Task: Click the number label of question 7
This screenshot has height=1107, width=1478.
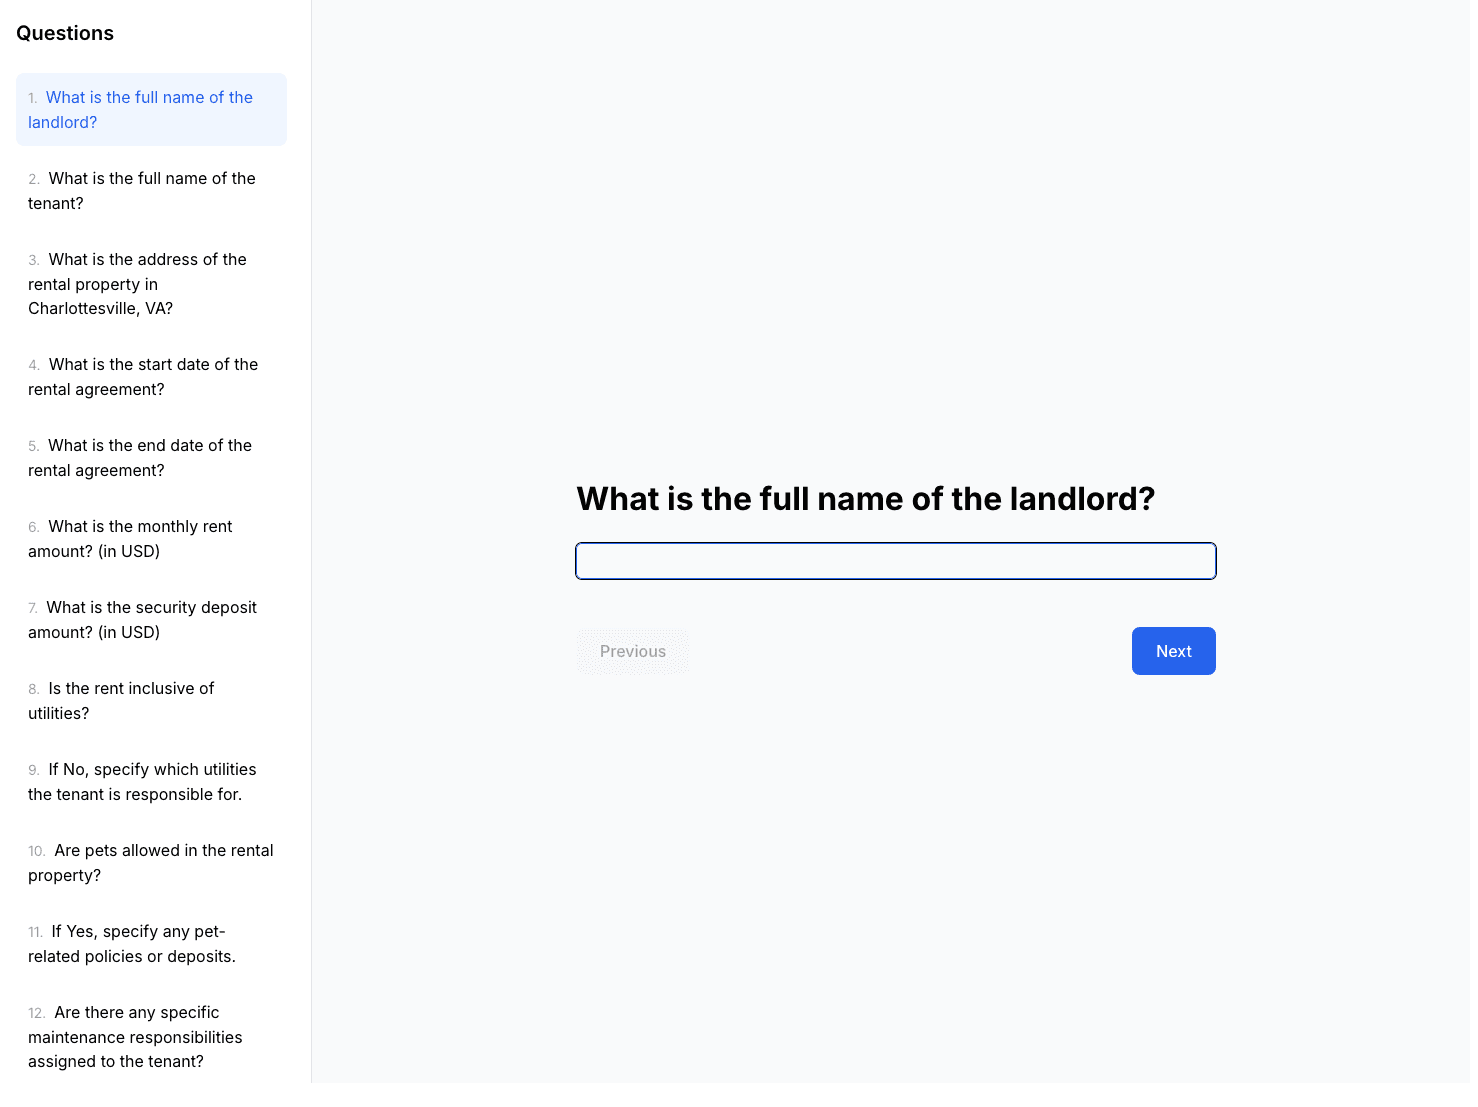Action: (33, 608)
